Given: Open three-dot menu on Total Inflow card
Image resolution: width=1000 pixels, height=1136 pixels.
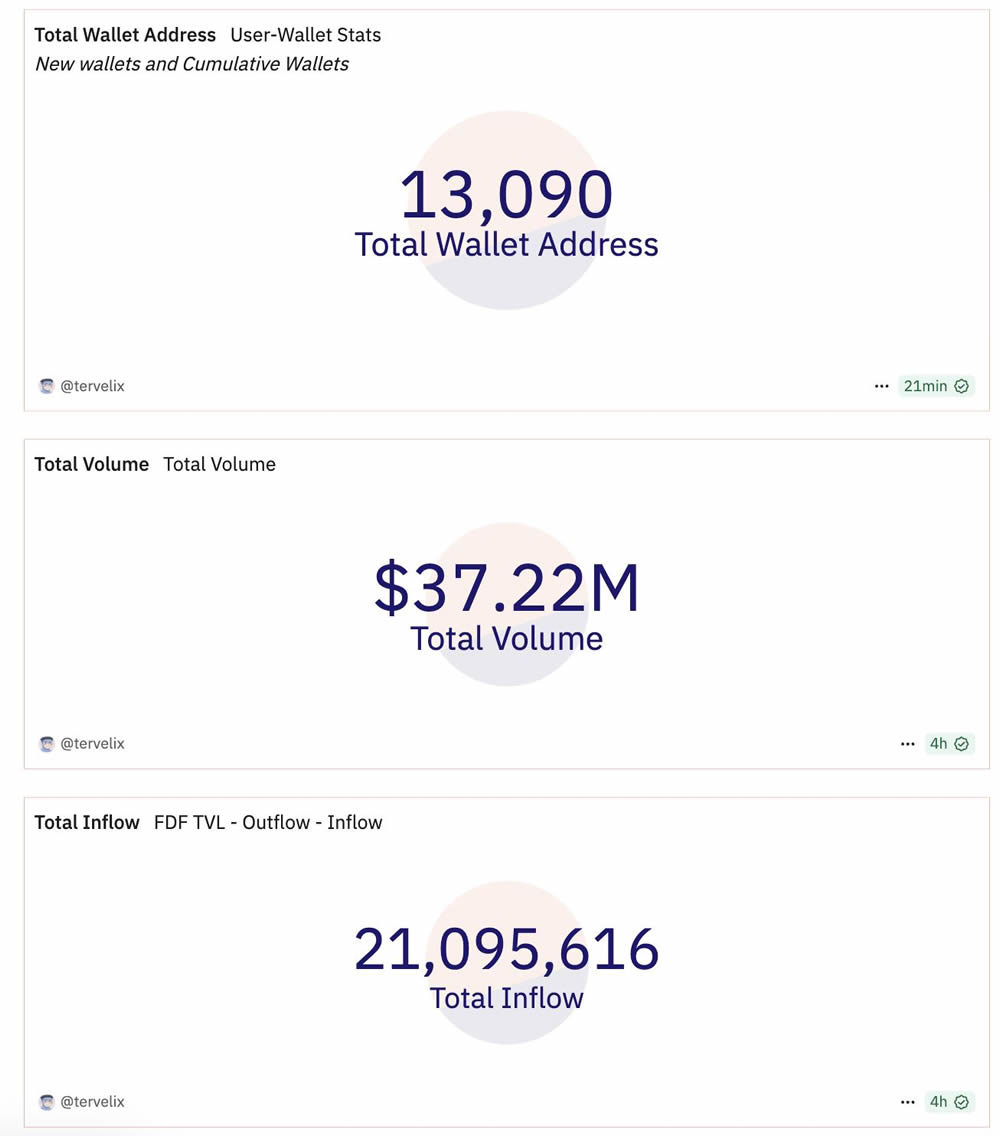Looking at the screenshot, I should pyautogui.click(x=907, y=1102).
